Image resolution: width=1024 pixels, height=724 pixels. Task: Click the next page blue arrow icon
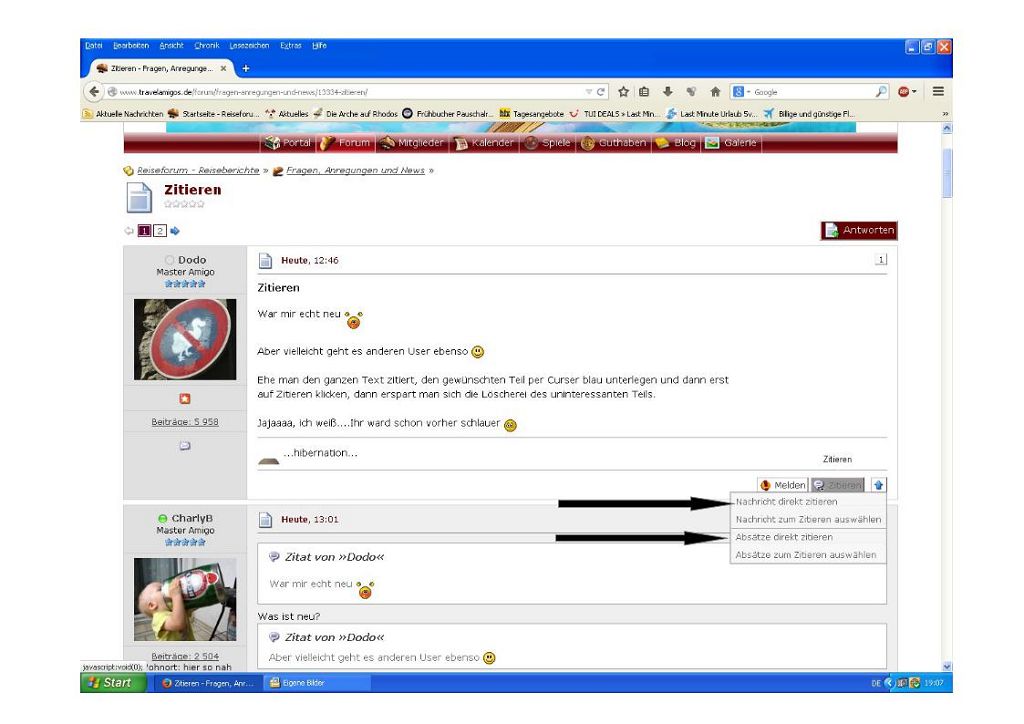tap(175, 231)
